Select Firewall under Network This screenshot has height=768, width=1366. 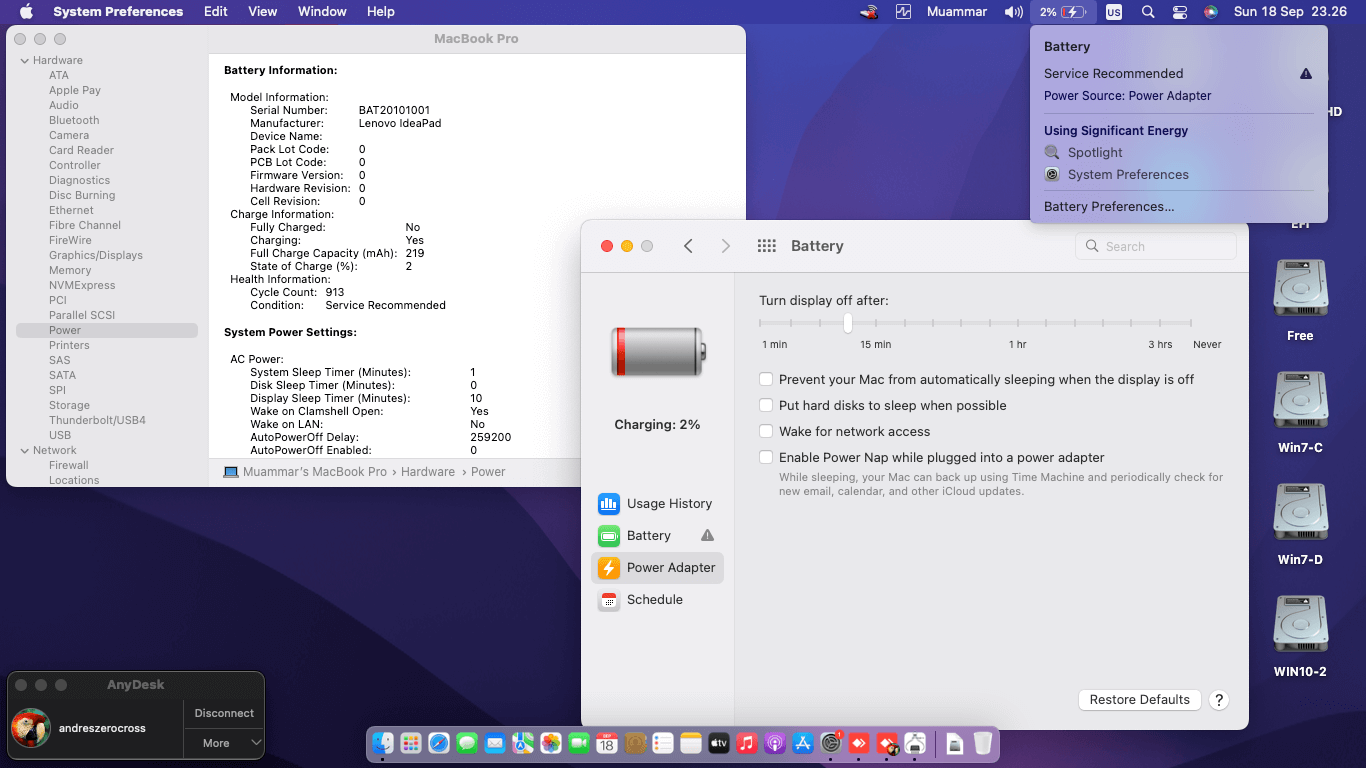coord(69,465)
